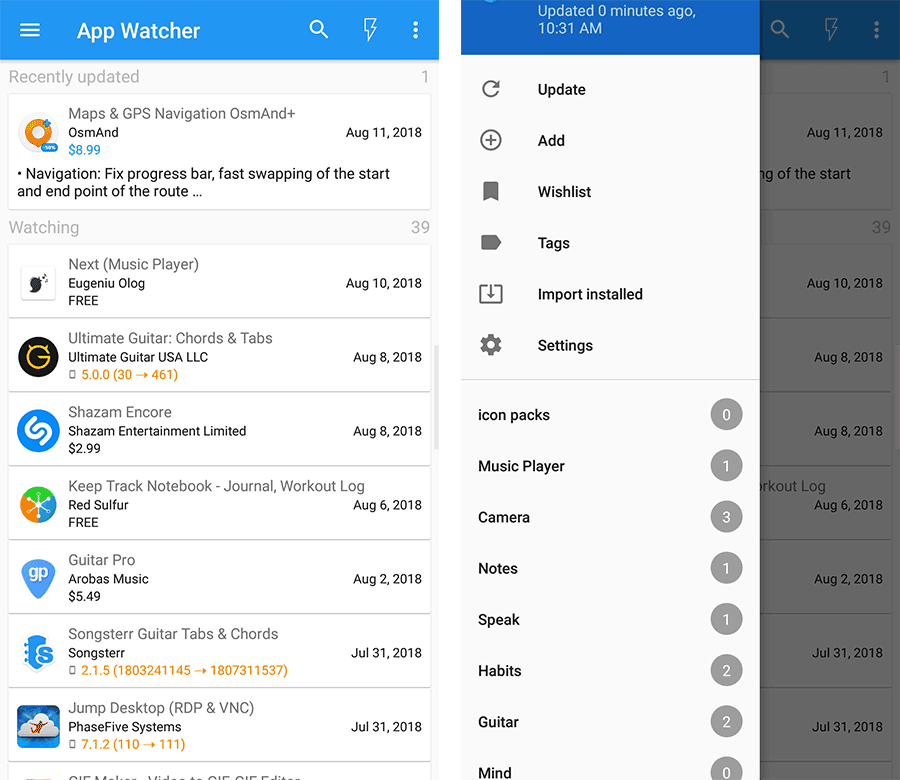Tap version 5.0.0 (30 → 461) text

(129, 375)
